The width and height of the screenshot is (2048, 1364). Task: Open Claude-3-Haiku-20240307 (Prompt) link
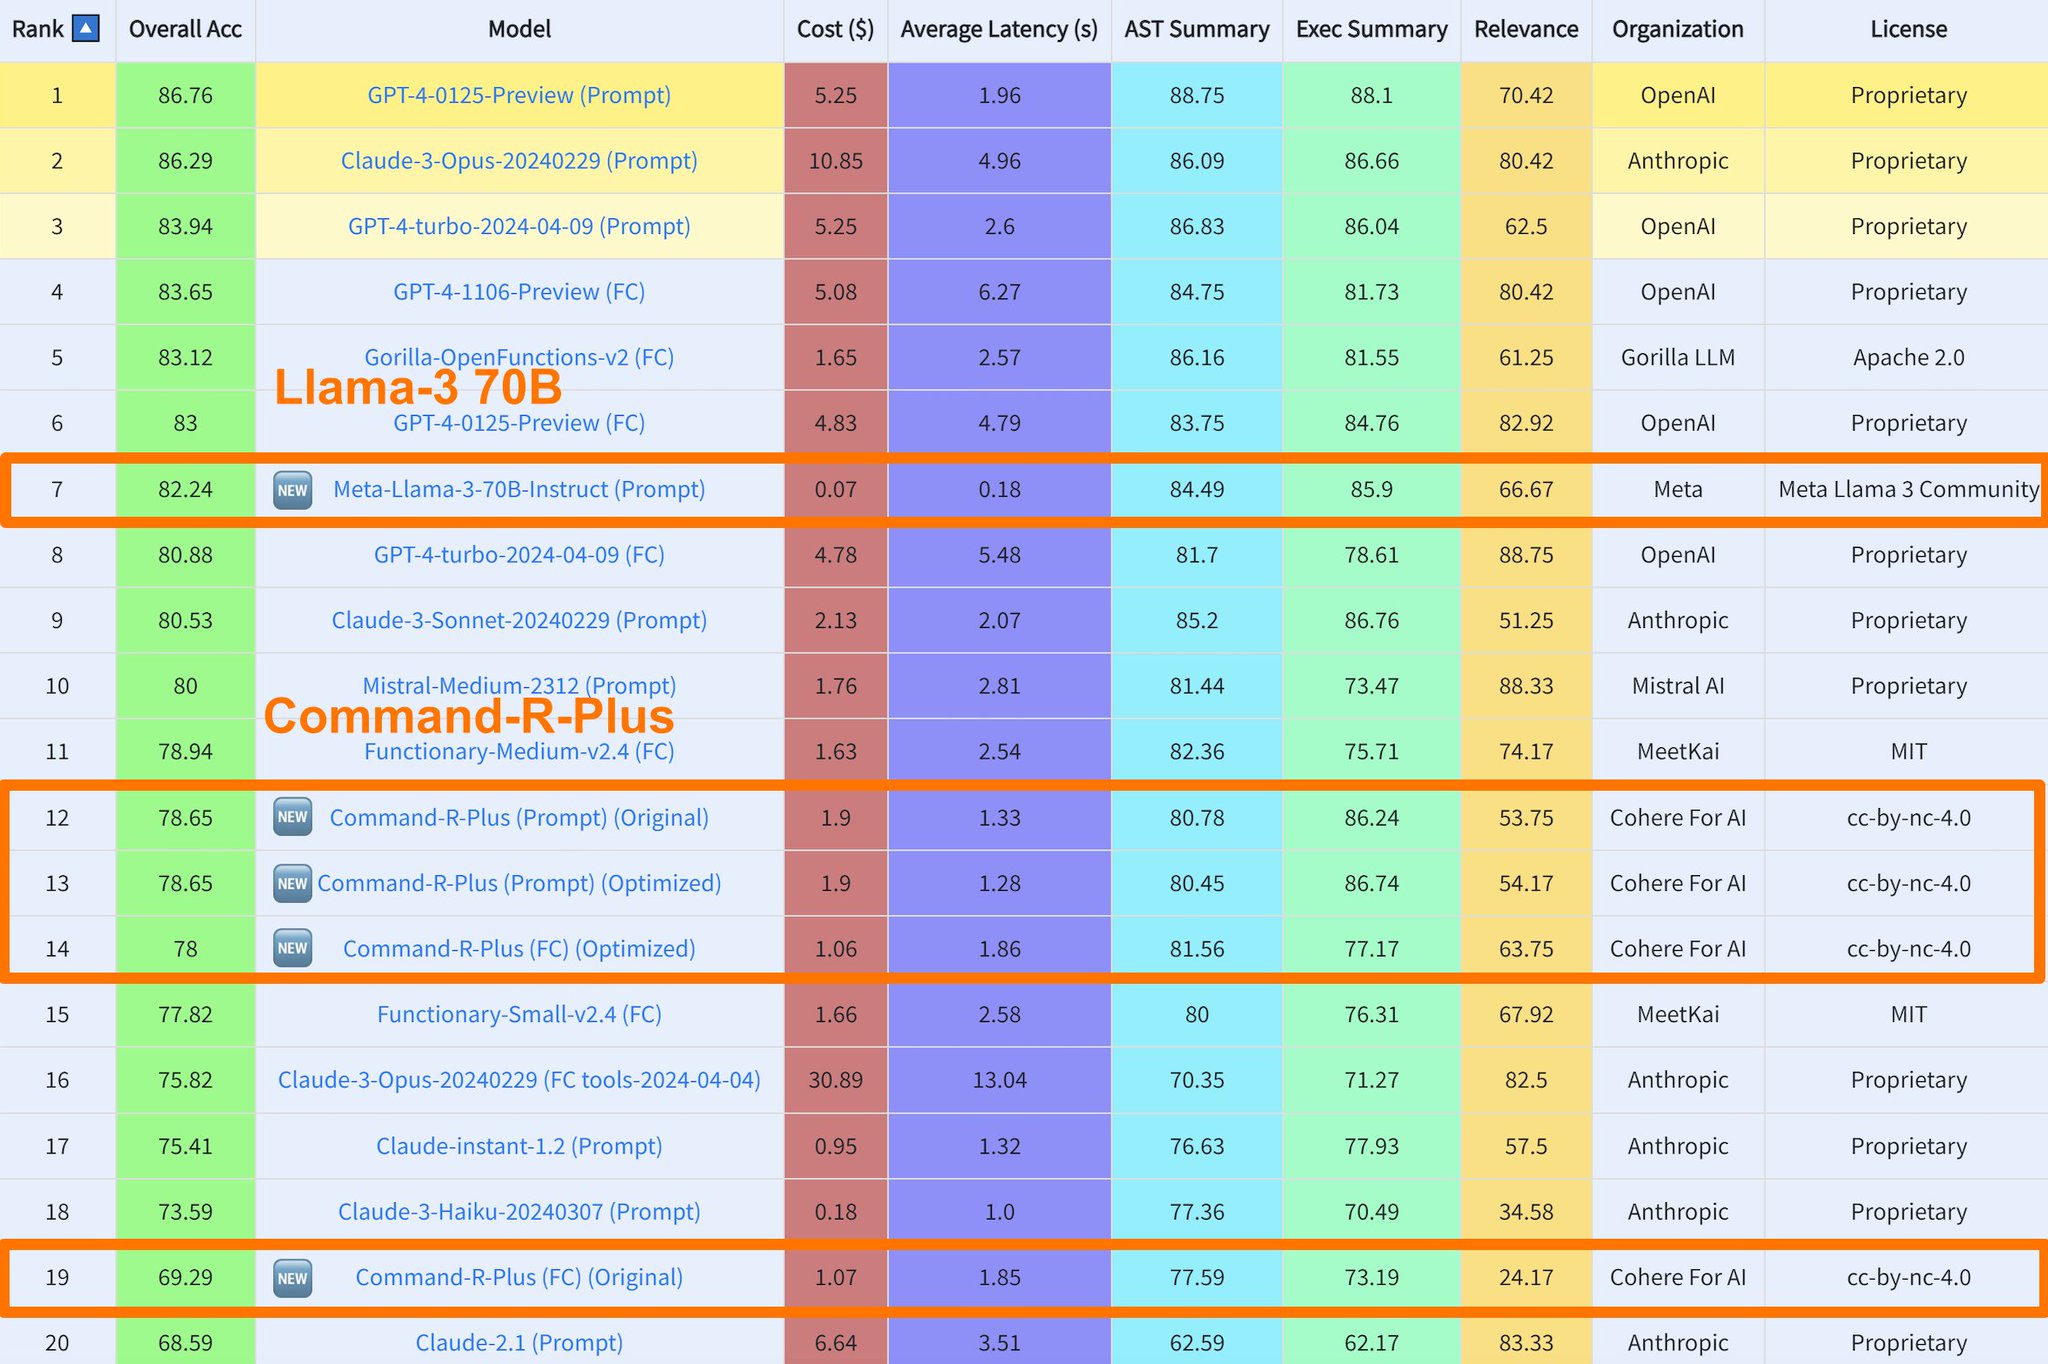pyautogui.click(x=519, y=1211)
